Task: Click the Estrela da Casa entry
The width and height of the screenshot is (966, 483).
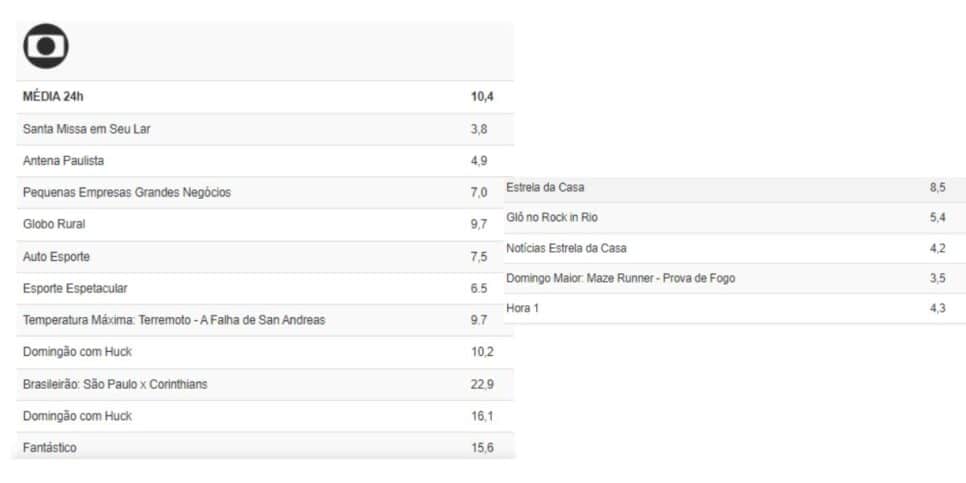Action: pyautogui.click(x=735, y=188)
